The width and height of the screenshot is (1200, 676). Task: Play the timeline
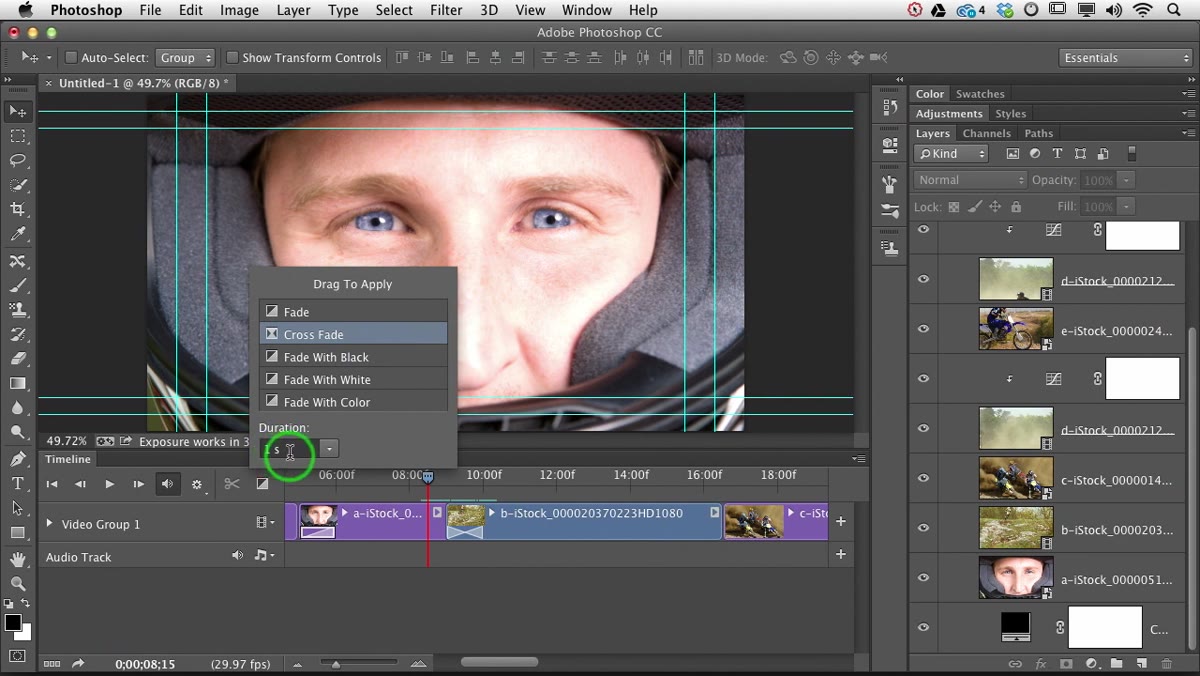(x=110, y=484)
